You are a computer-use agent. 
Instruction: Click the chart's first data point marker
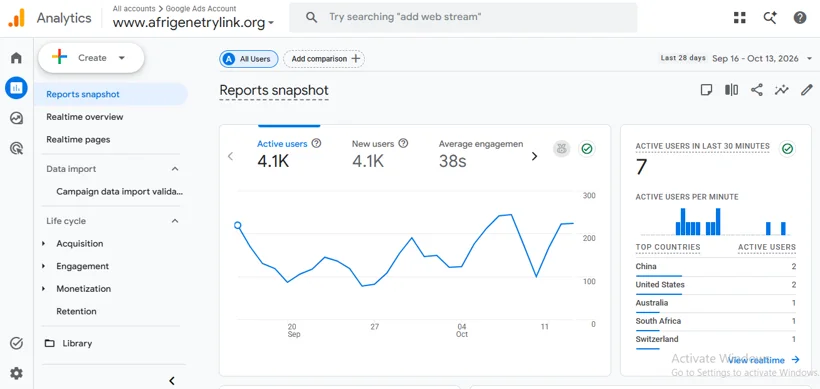[237, 225]
